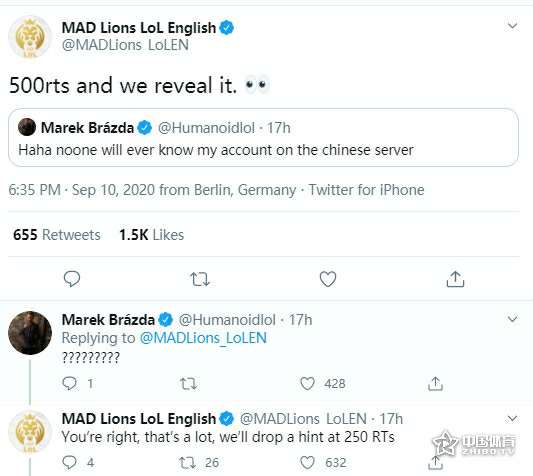Share the main MAD Lions tweet

tap(455, 279)
